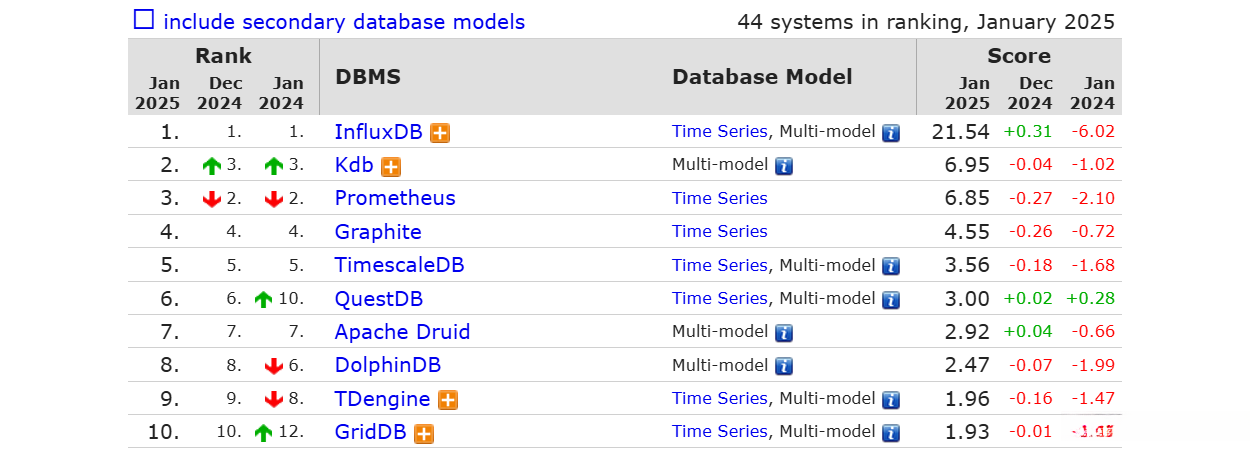1250x449 pixels.
Task: Click the info icon beside Kdb's Multi-model
Action: pos(784,166)
